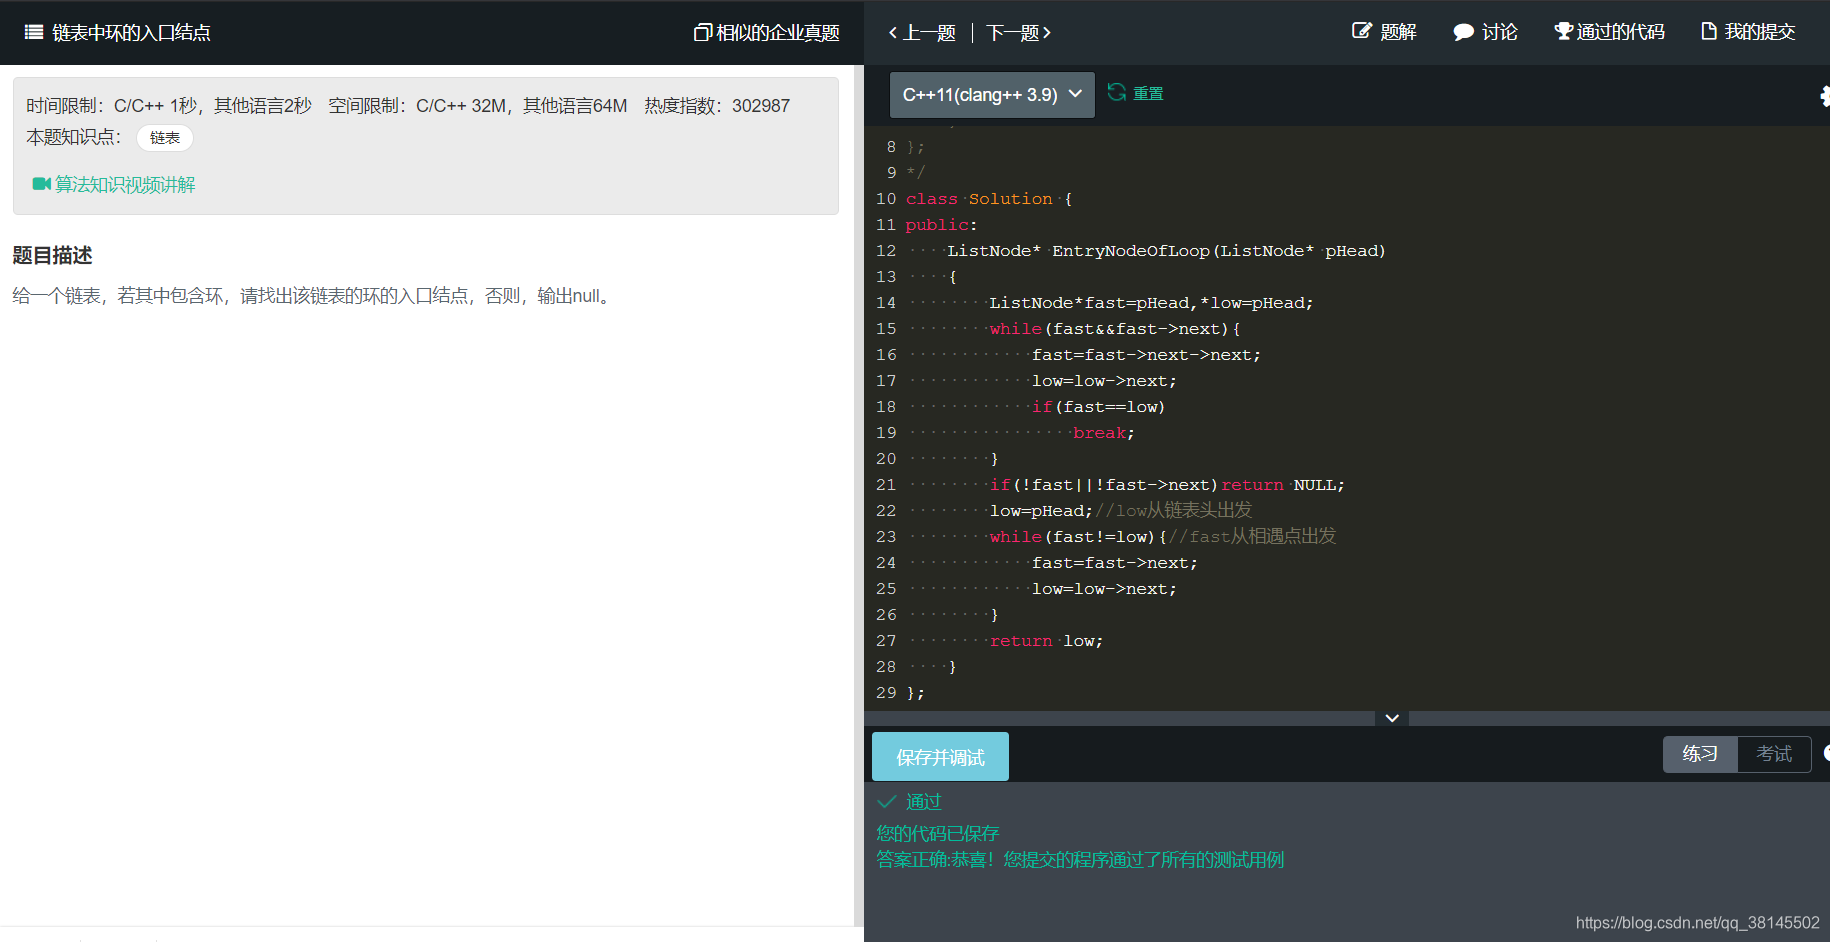This screenshot has width=1830, height=942.
Task: Open 我的提交 my submissions
Action: click(1748, 32)
